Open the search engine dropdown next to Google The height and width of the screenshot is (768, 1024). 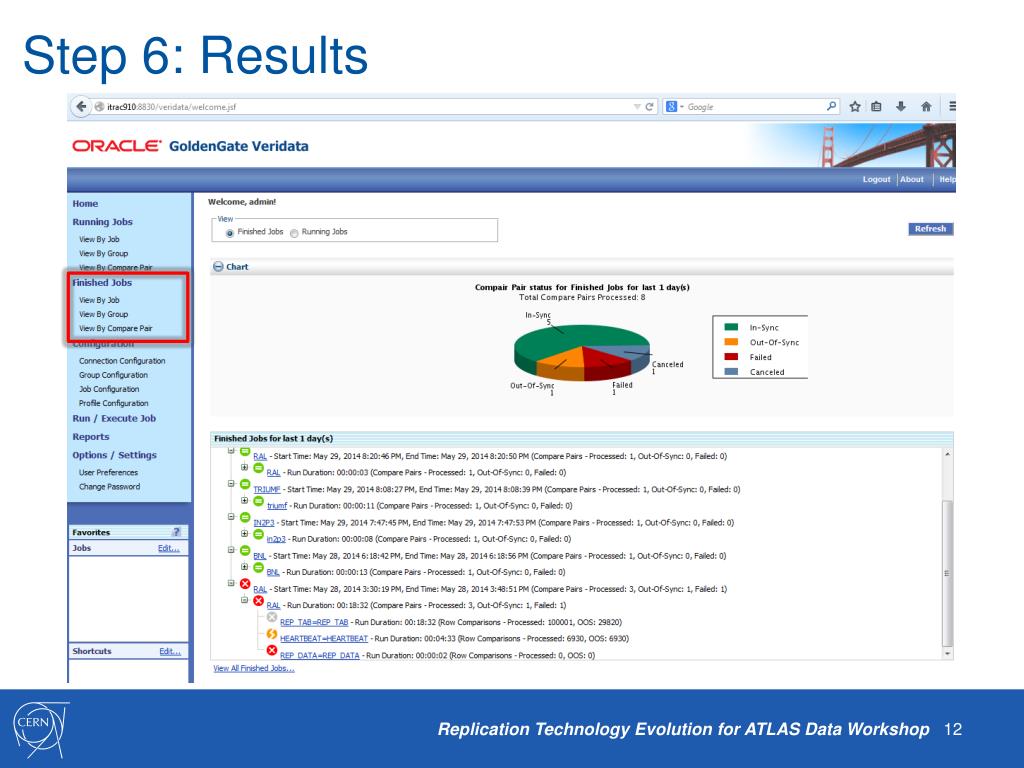pos(682,106)
